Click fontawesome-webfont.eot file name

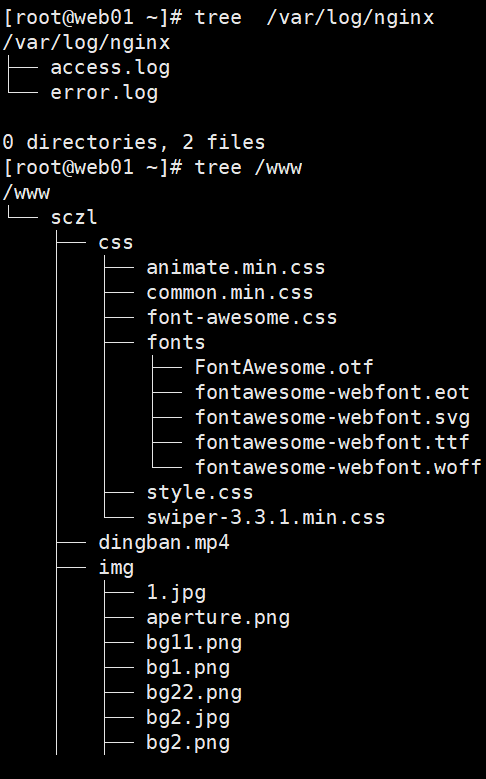pos(332,392)
